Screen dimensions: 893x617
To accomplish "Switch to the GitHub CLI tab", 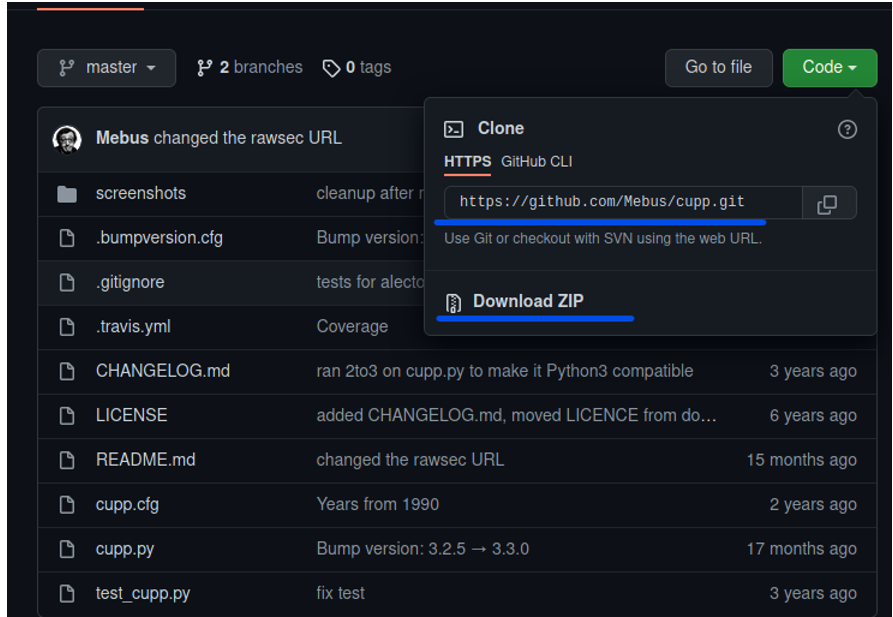I will [536, 162].
